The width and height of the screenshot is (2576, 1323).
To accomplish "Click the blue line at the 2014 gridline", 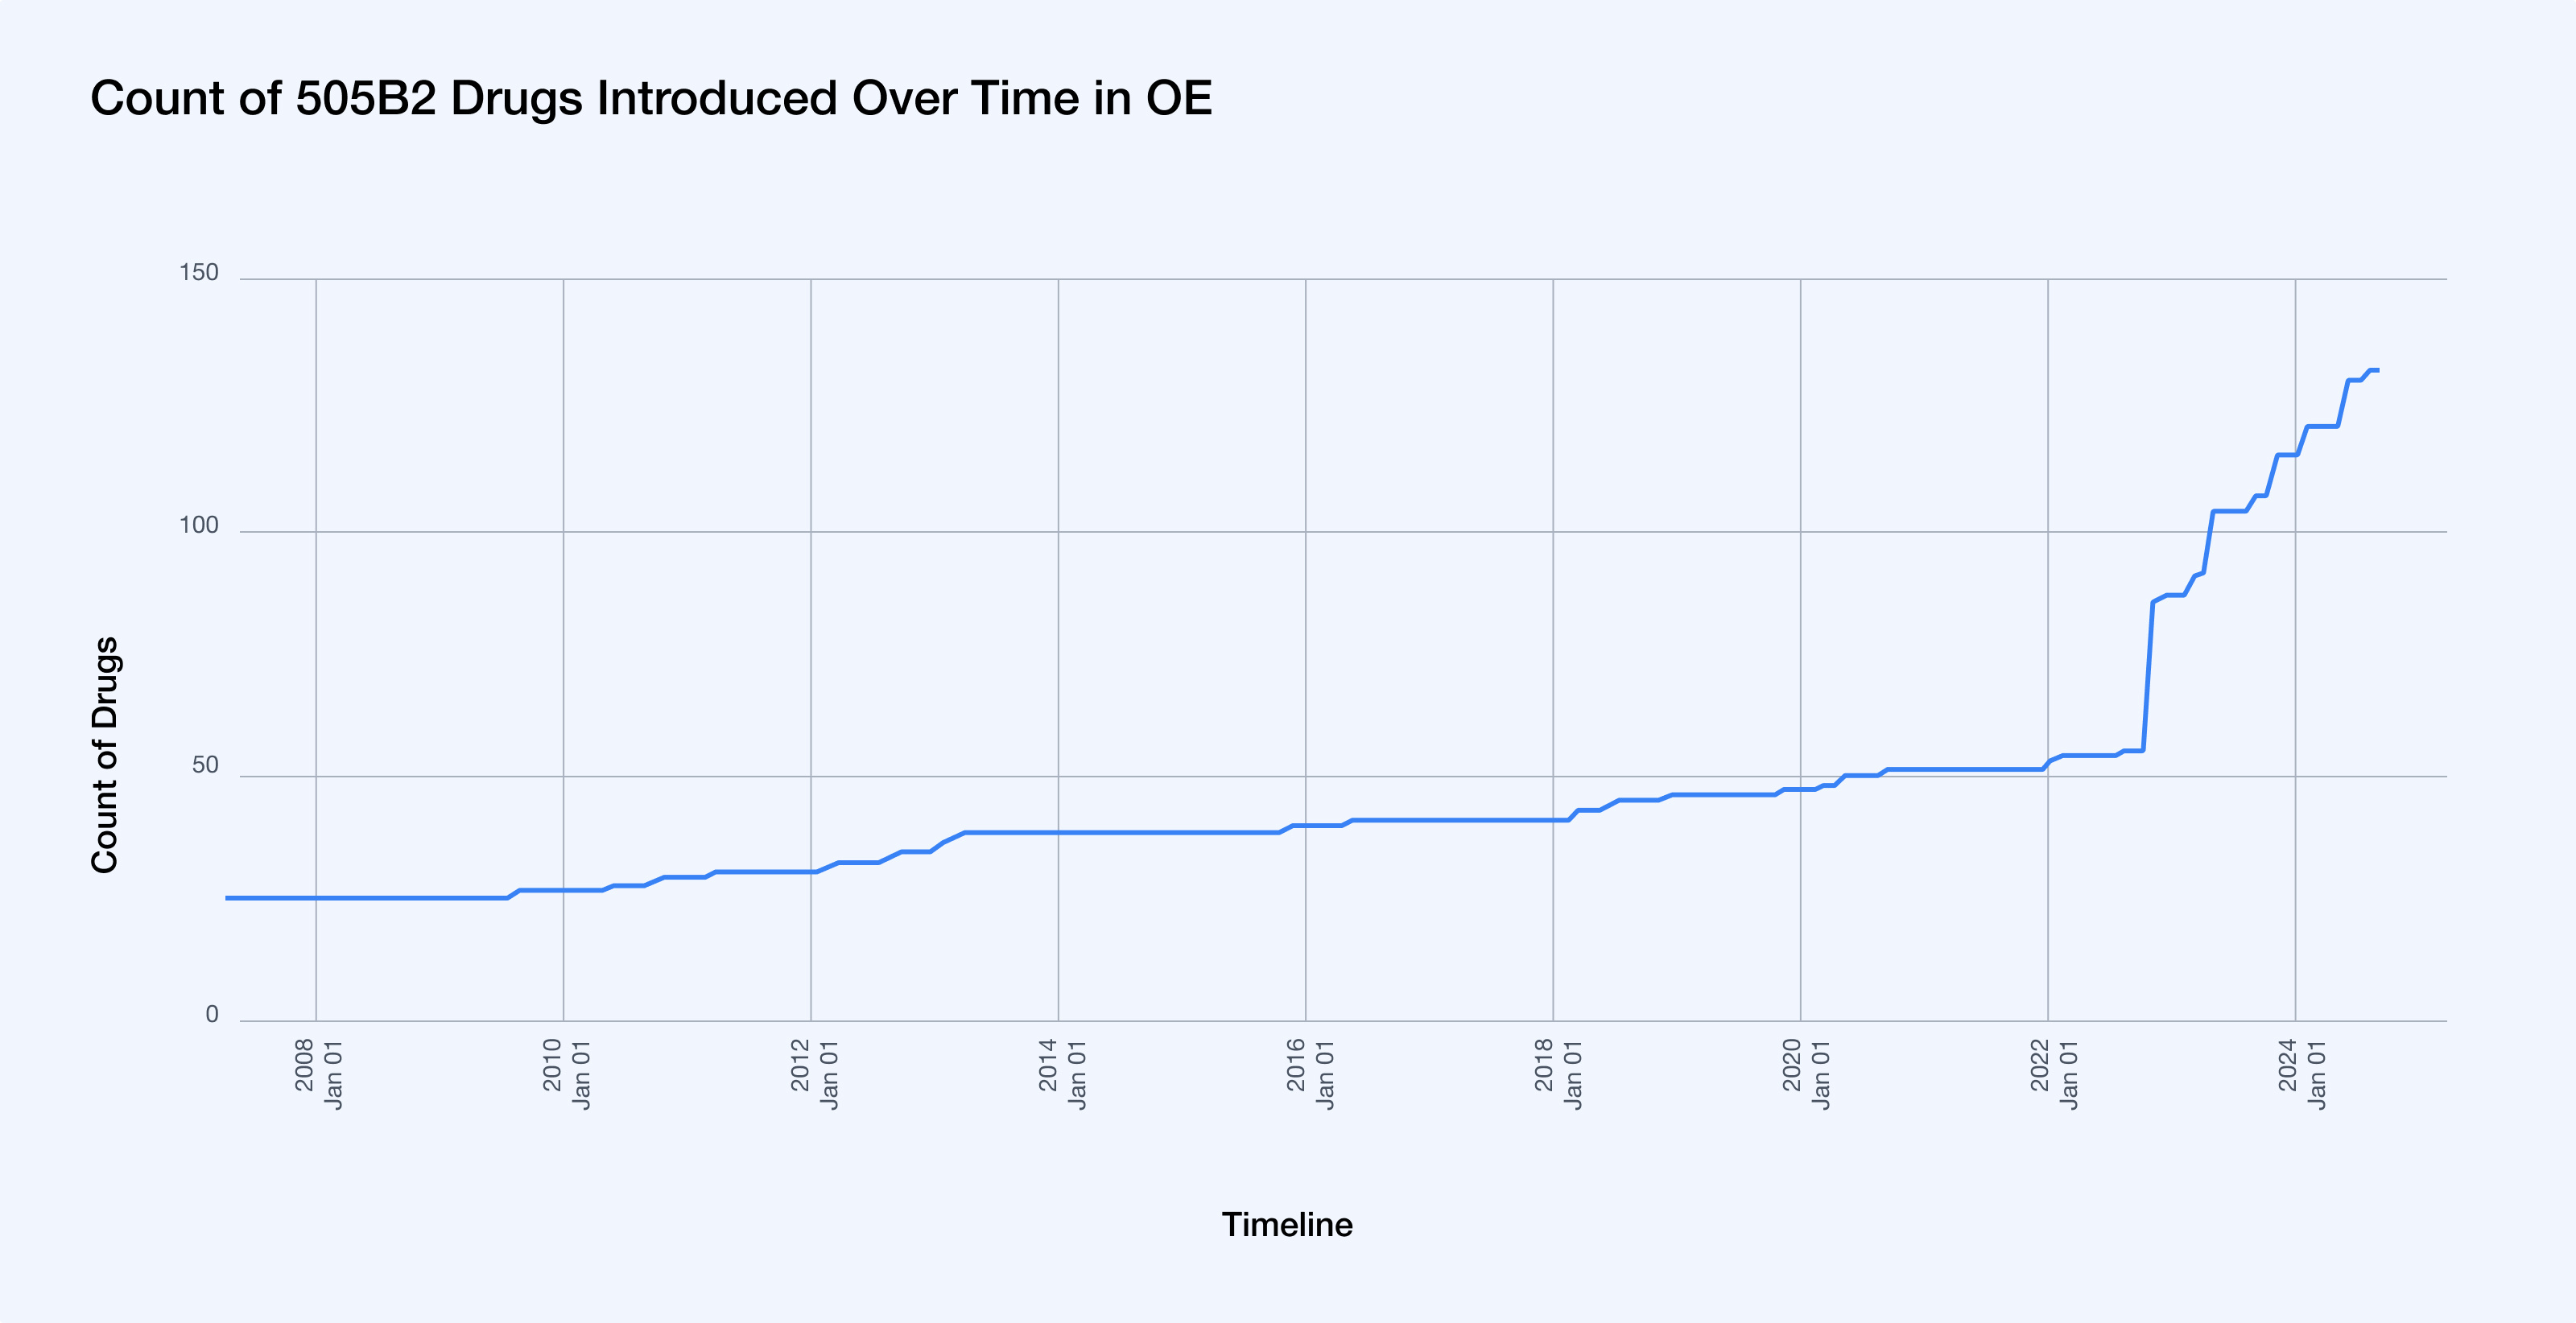I will [x=1058, y=832].
